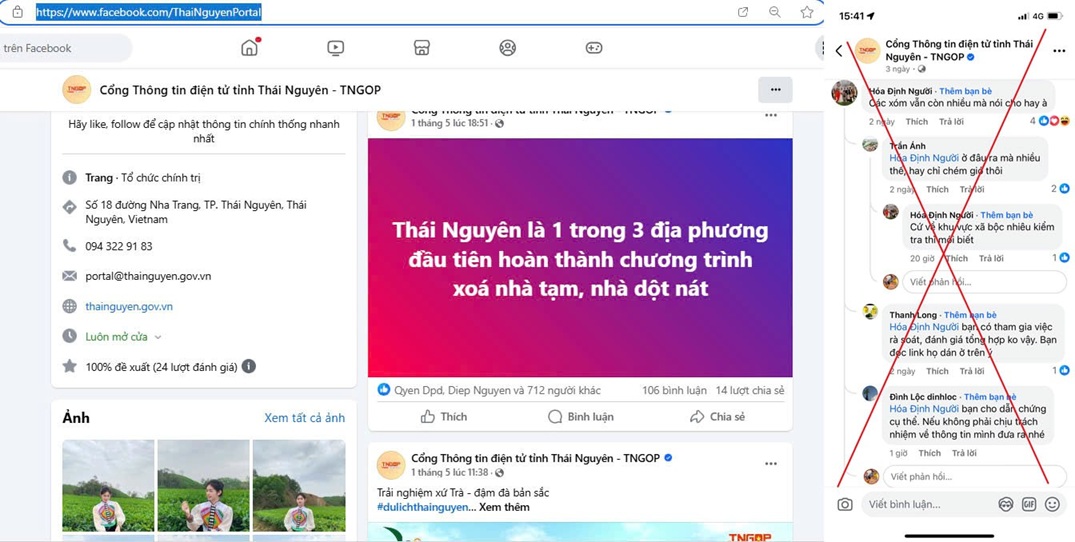Select the Facebook URL in address bar
This screenshot has width=1075, height=542.
click(x=149, y=12)
